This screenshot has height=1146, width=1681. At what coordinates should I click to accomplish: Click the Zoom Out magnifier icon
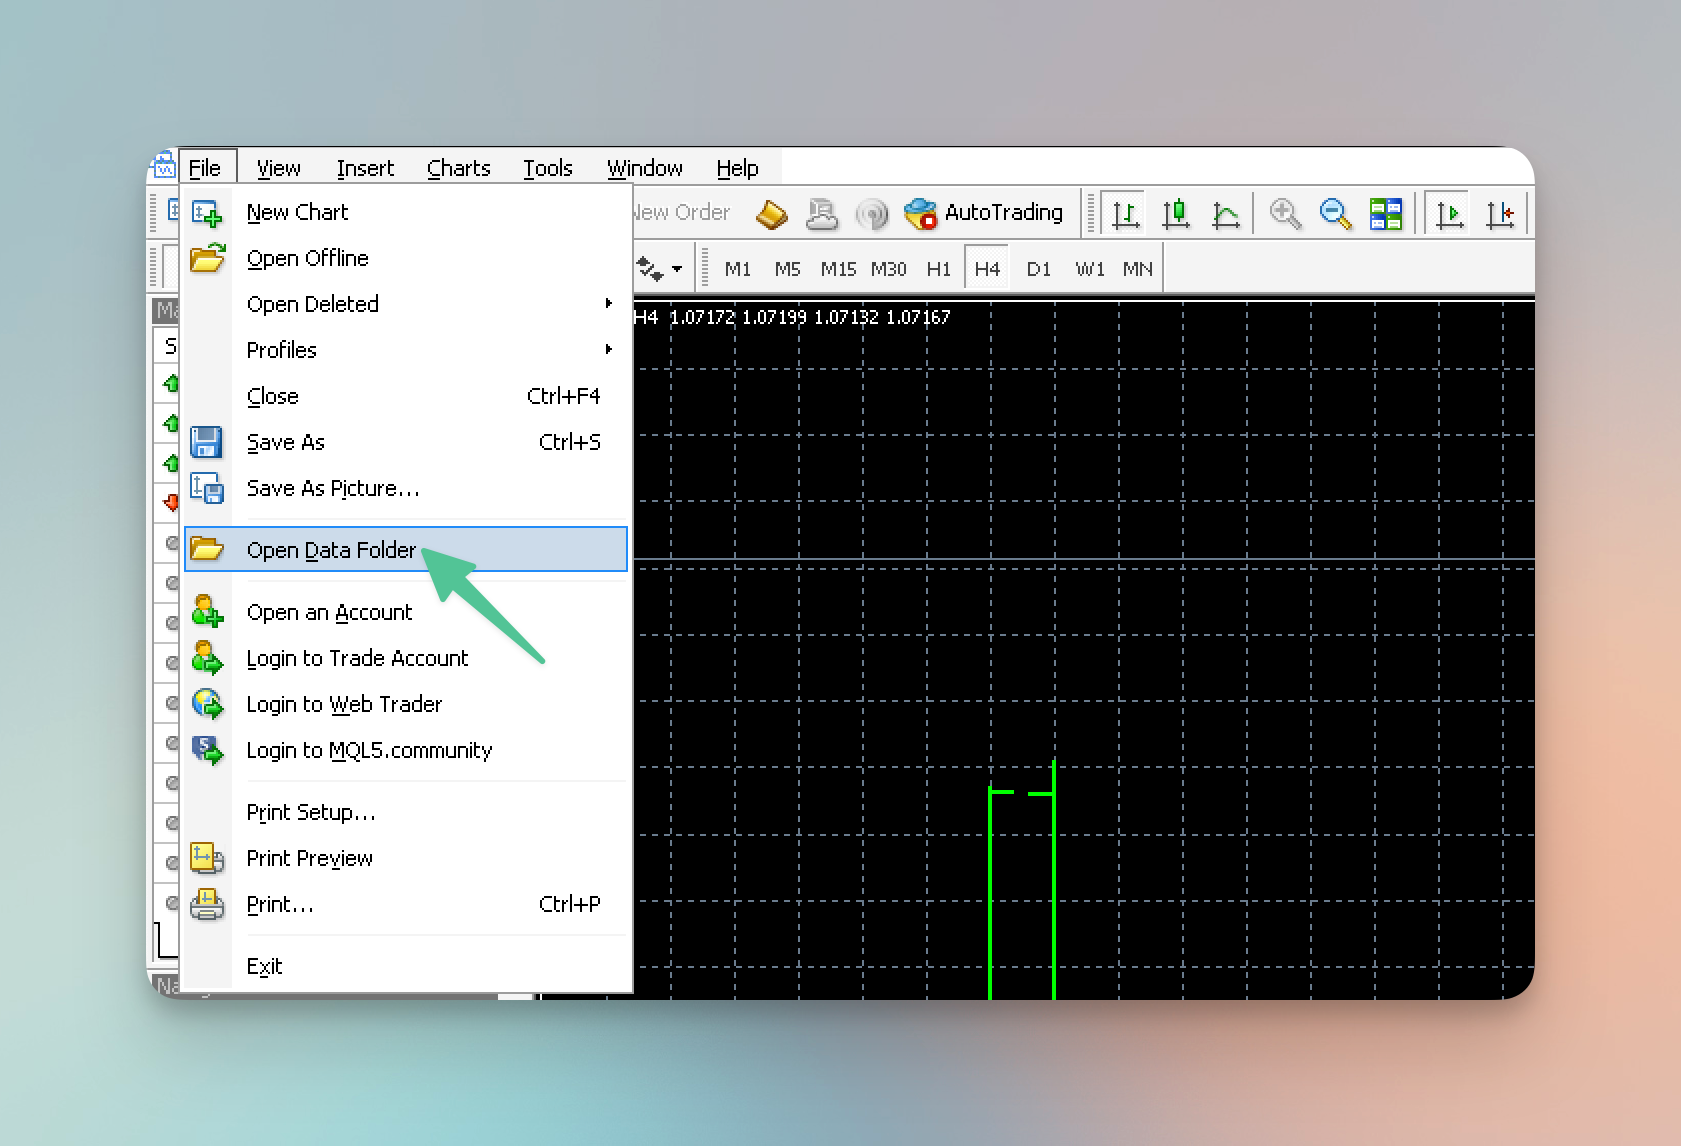tap(1335, 214)
